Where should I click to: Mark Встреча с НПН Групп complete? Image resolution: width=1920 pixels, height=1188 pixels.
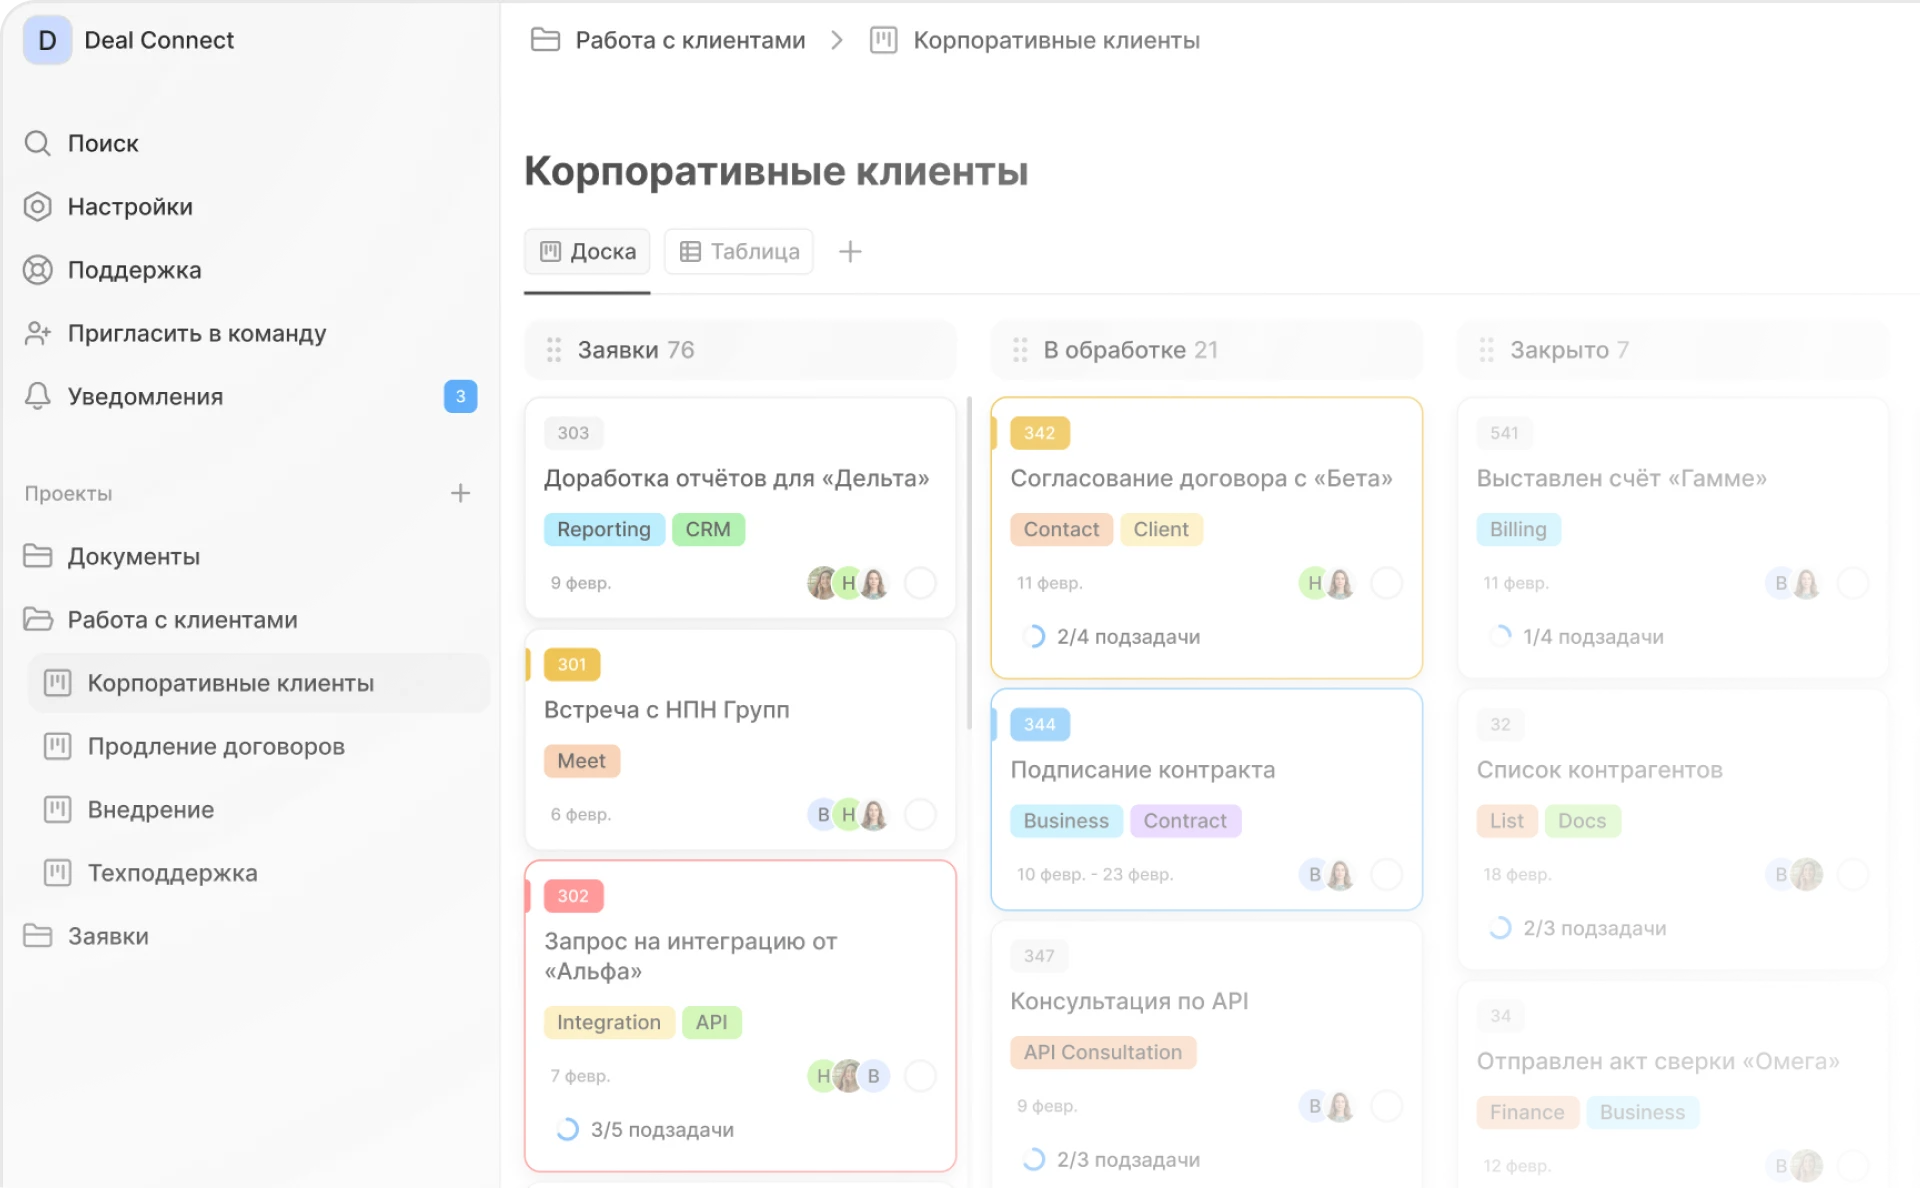point(920,814)
